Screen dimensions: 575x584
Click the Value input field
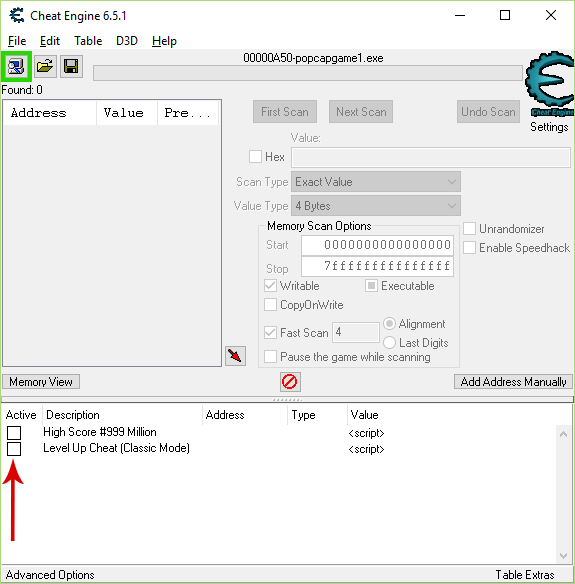pos(431,157)
